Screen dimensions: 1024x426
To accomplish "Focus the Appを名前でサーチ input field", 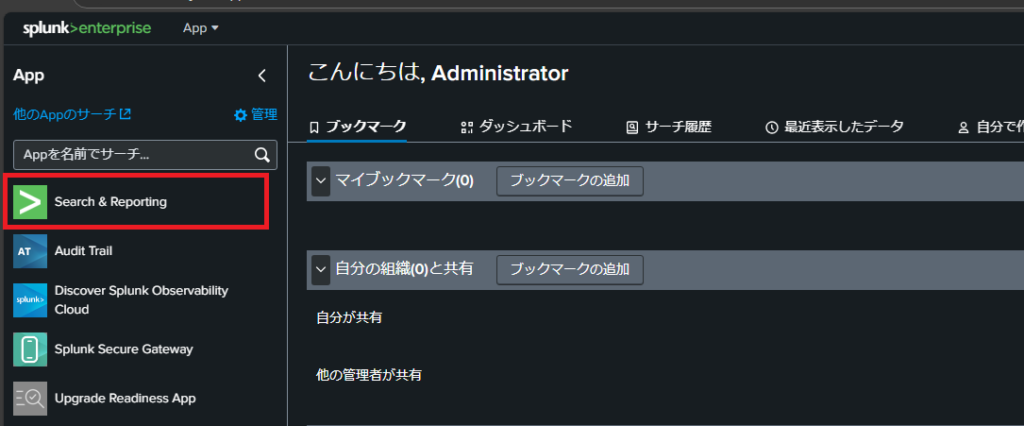I will pyautogui.click(x=130, y=155).
